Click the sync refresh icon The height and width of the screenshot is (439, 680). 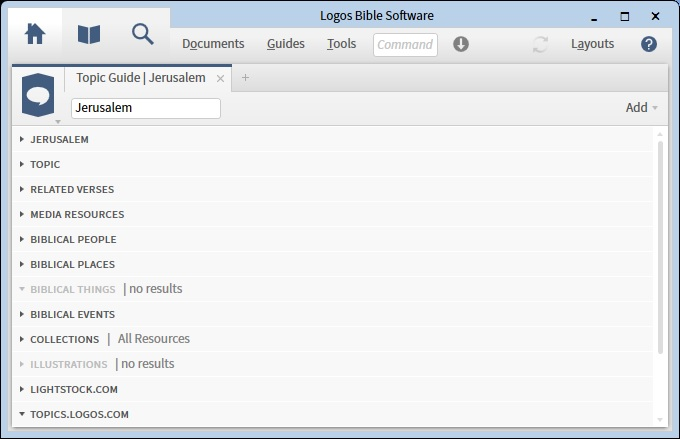540,44
